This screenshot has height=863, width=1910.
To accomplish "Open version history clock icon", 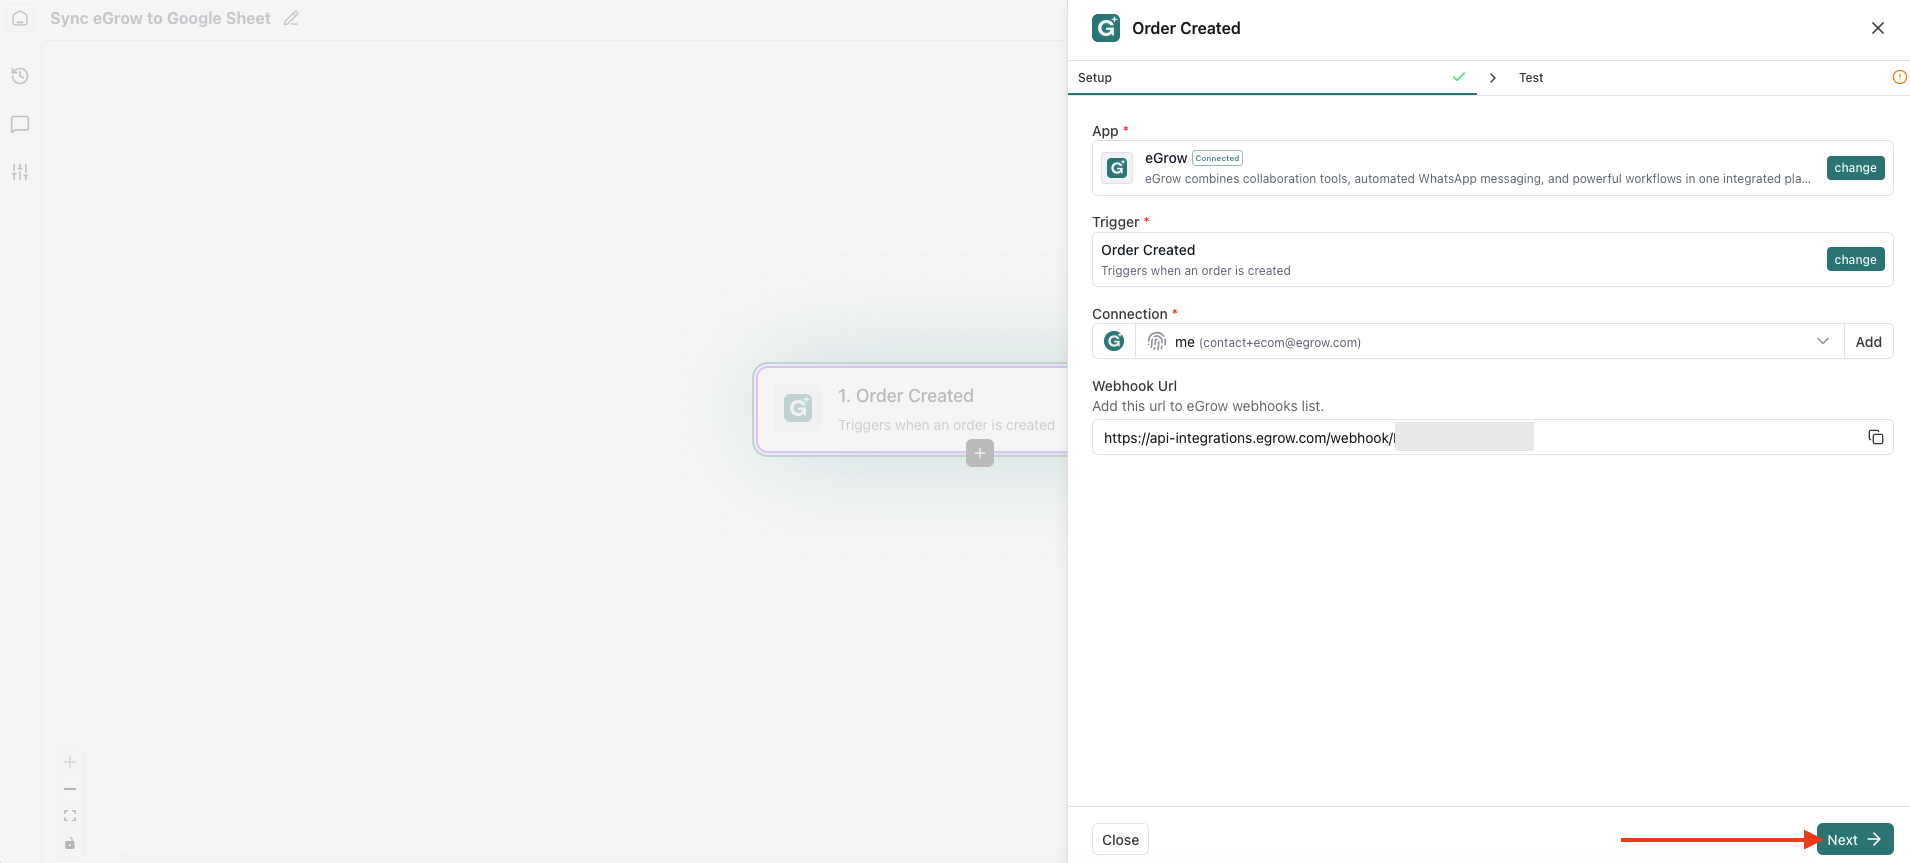I will (20, 76).
